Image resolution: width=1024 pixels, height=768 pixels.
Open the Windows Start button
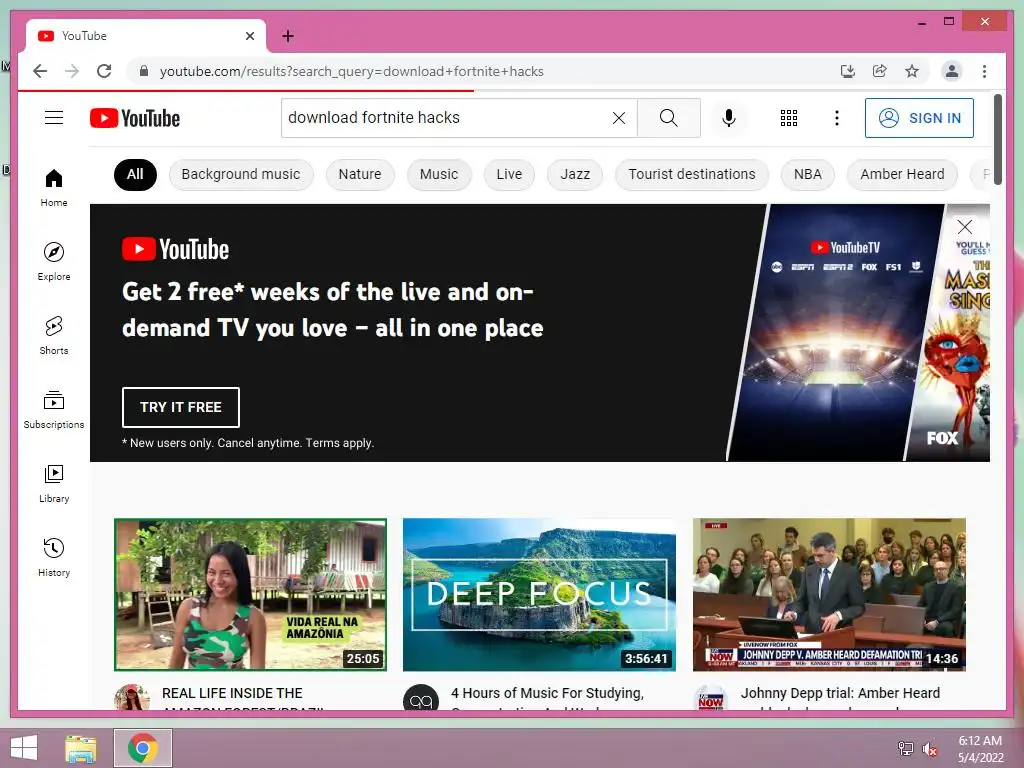[x=24, y=748]
